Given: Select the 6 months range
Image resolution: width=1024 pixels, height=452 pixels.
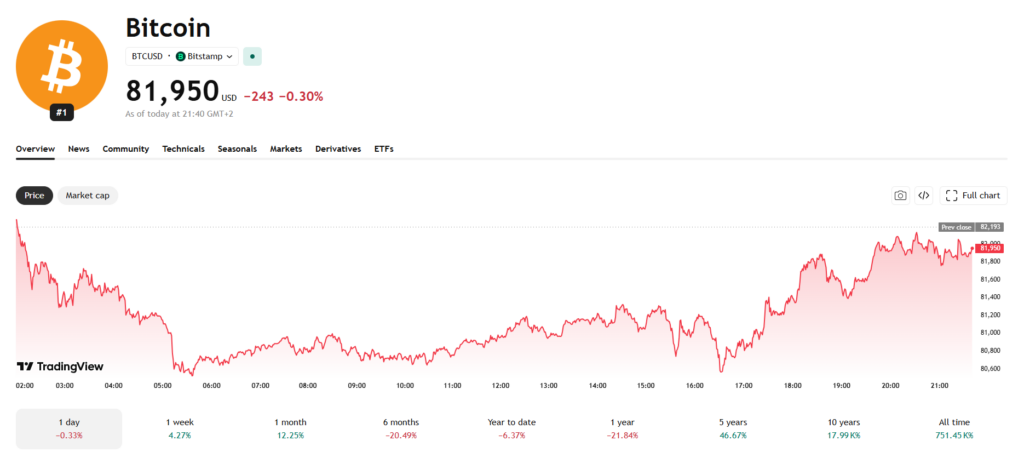Looking at the screenshot, I should coord(402,428).
